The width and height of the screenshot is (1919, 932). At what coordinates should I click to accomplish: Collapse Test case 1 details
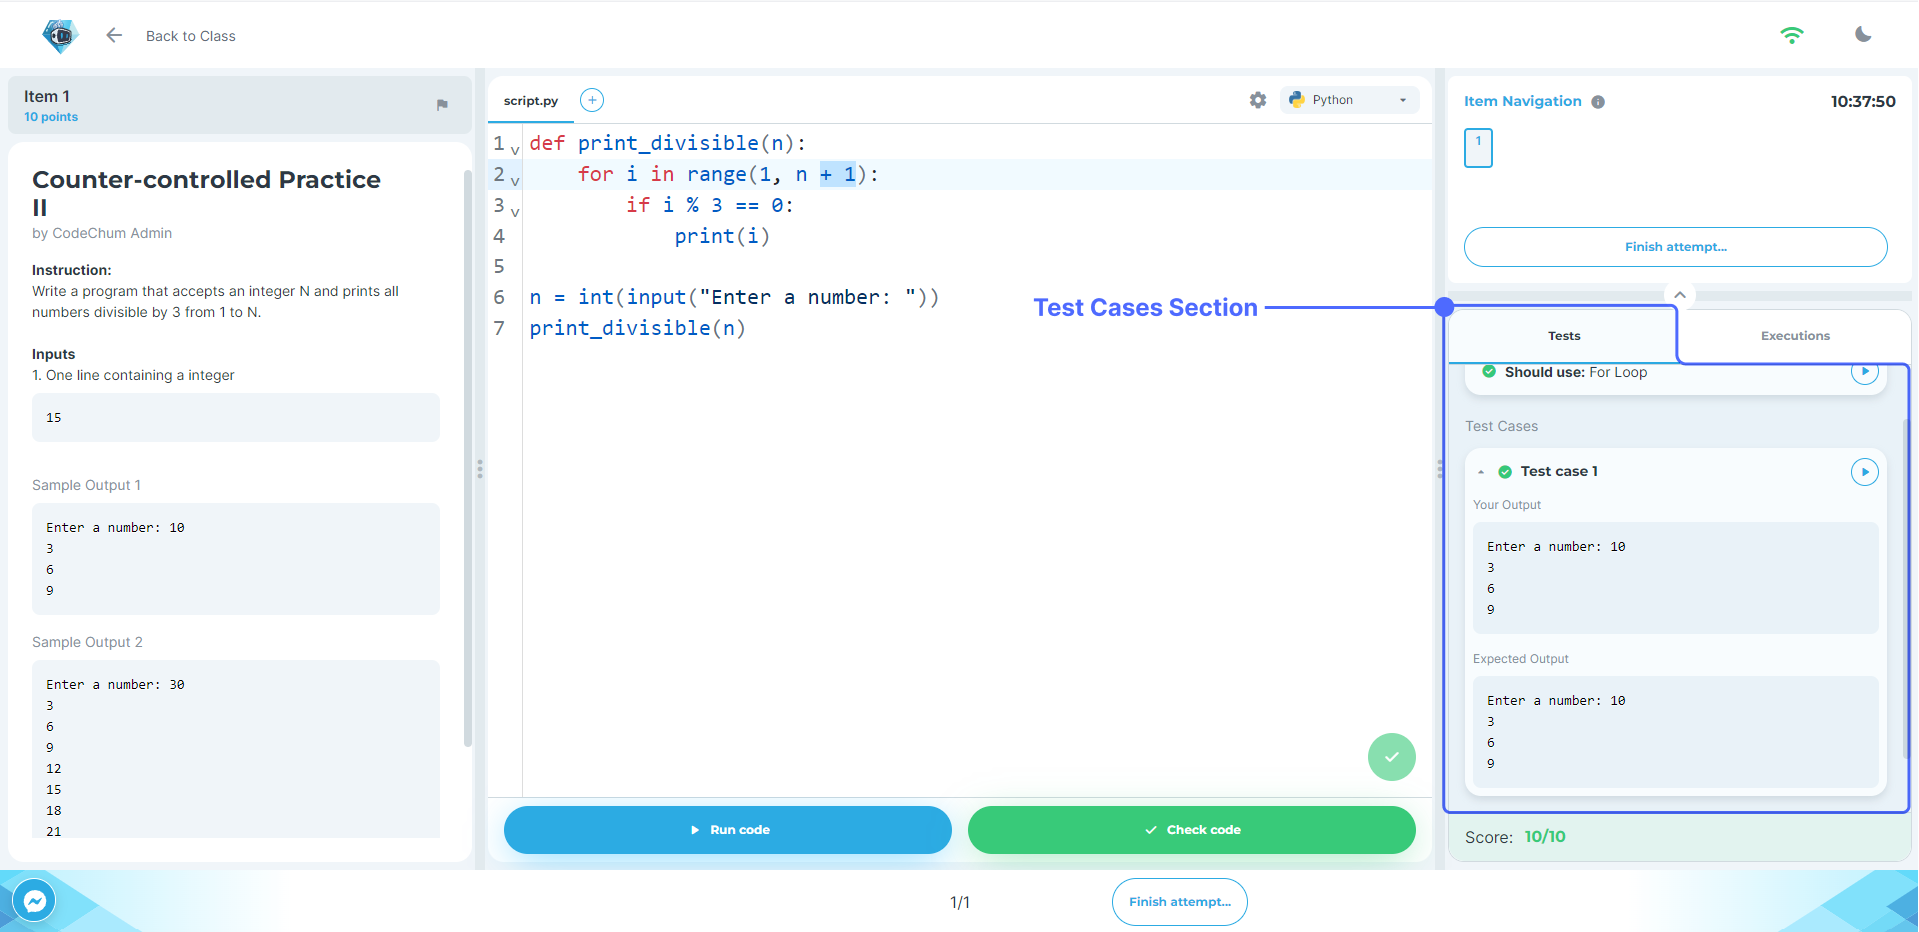pos(1481,472)
